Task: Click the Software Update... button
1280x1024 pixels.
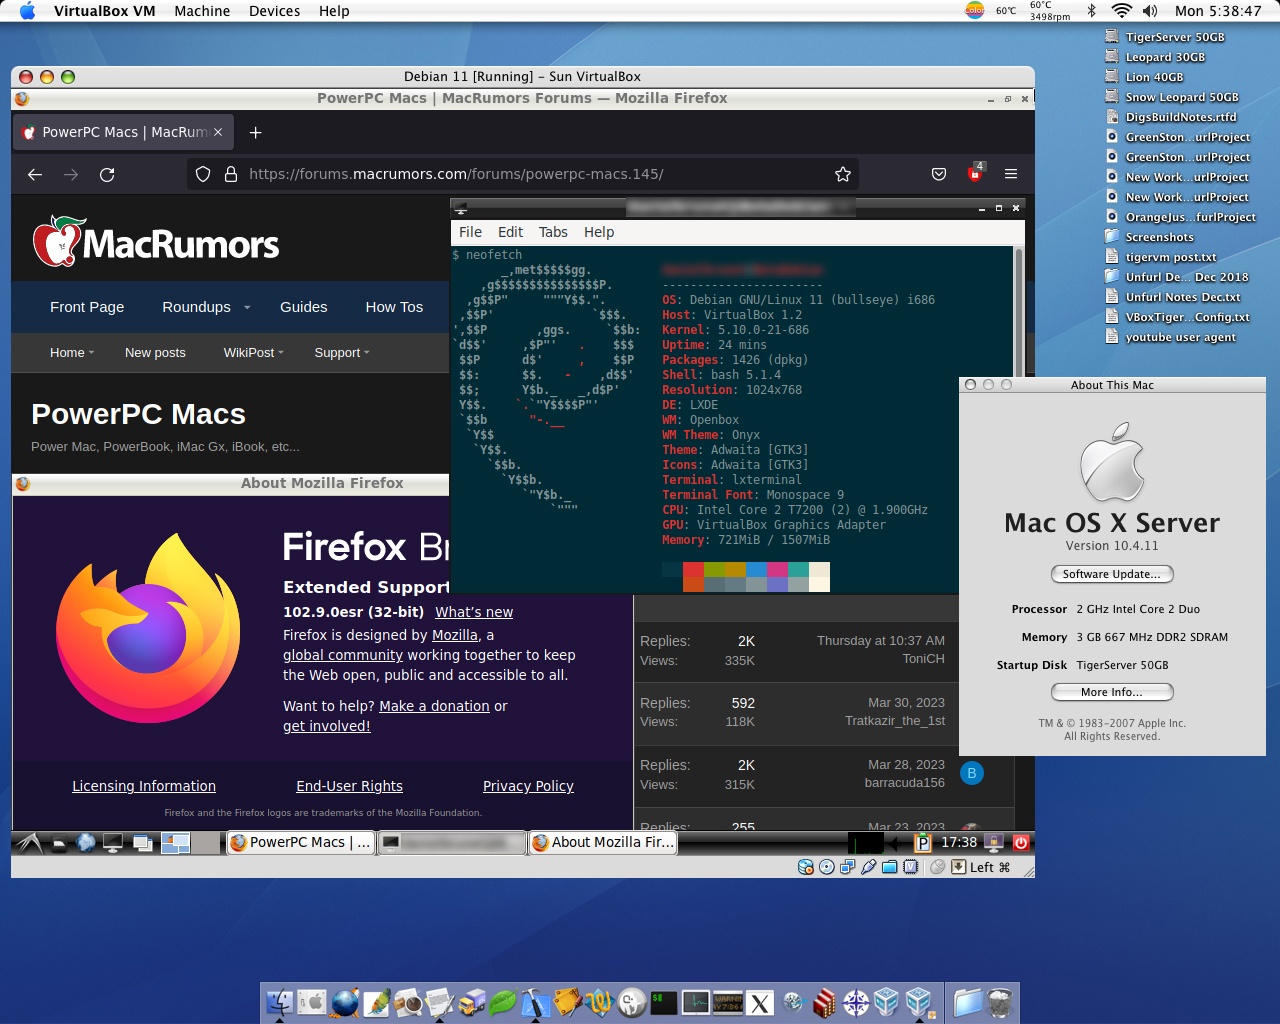Action: point(1111,574)
